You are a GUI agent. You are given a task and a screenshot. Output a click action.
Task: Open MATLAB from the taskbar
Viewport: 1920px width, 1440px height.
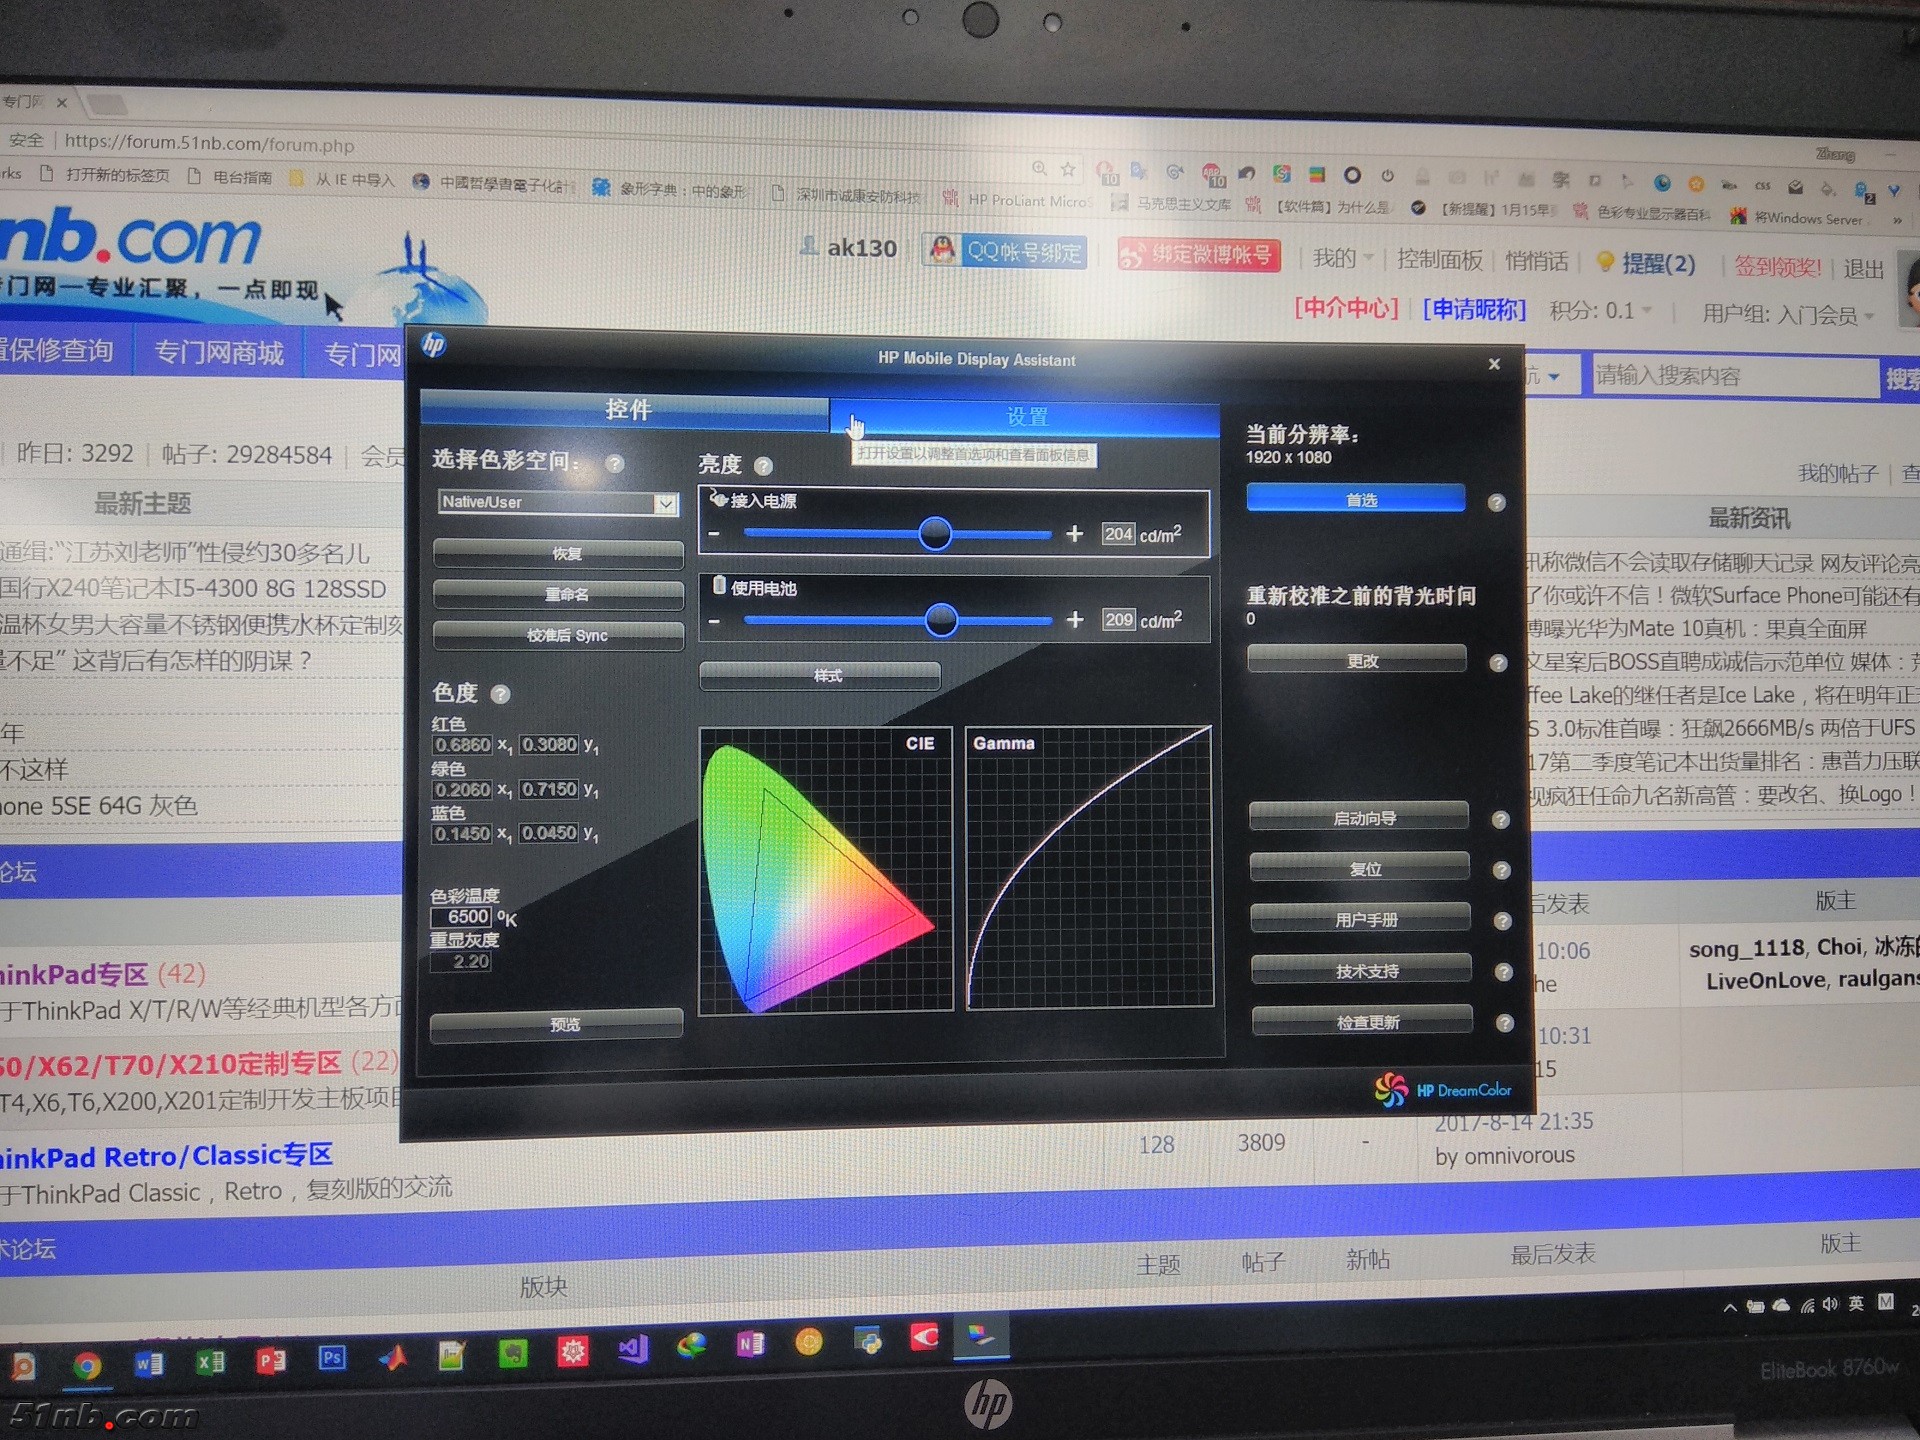pos(392,1357)
